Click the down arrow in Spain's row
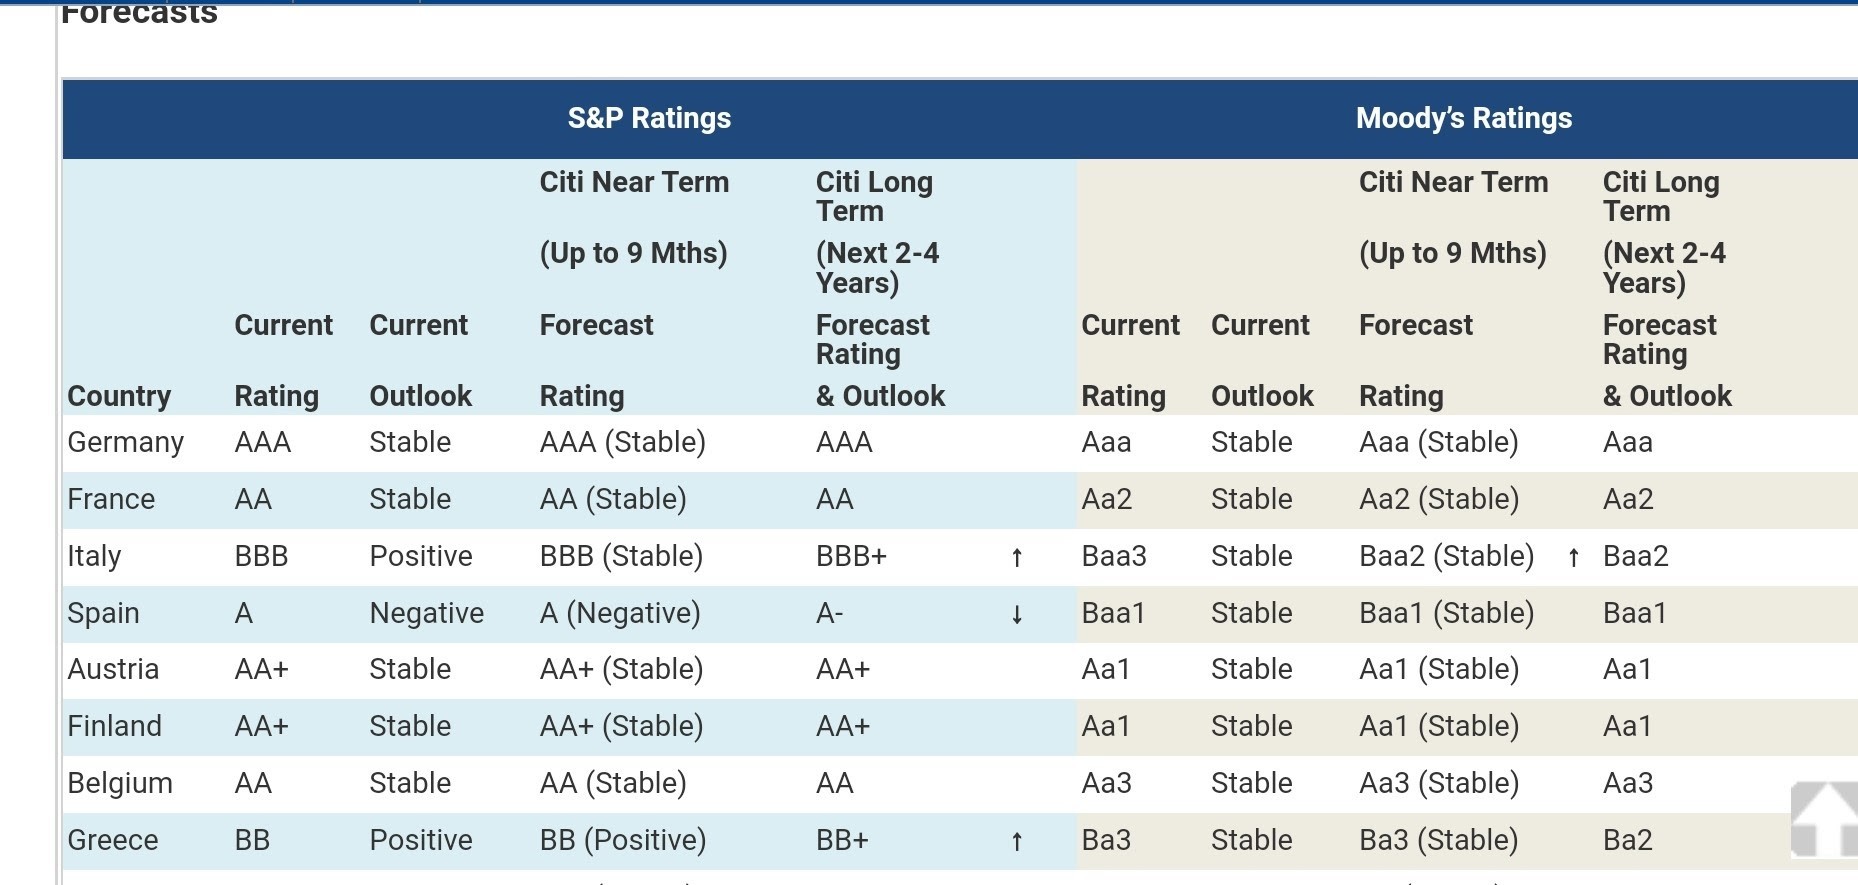 [x=1017, y=614]
